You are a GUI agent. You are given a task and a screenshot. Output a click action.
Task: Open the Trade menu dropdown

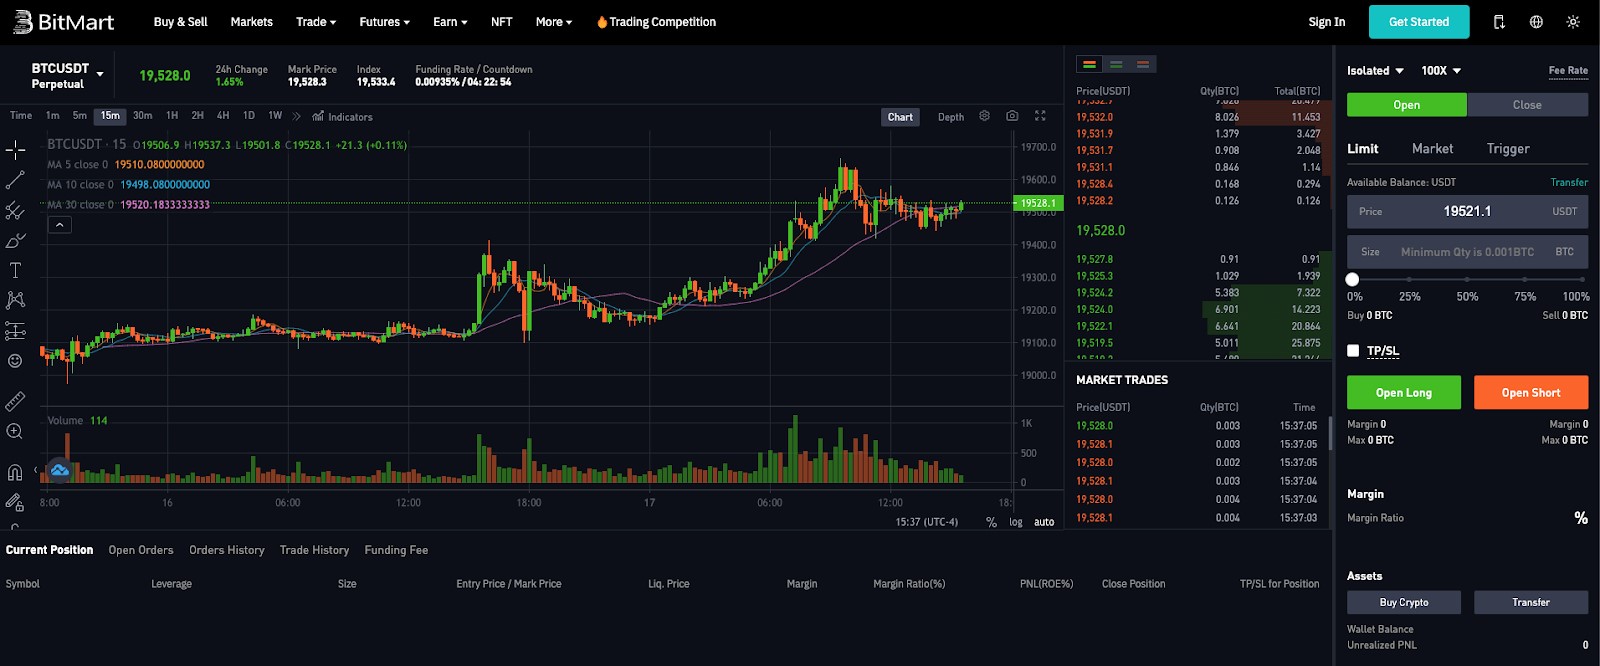(x=316, y=22)
